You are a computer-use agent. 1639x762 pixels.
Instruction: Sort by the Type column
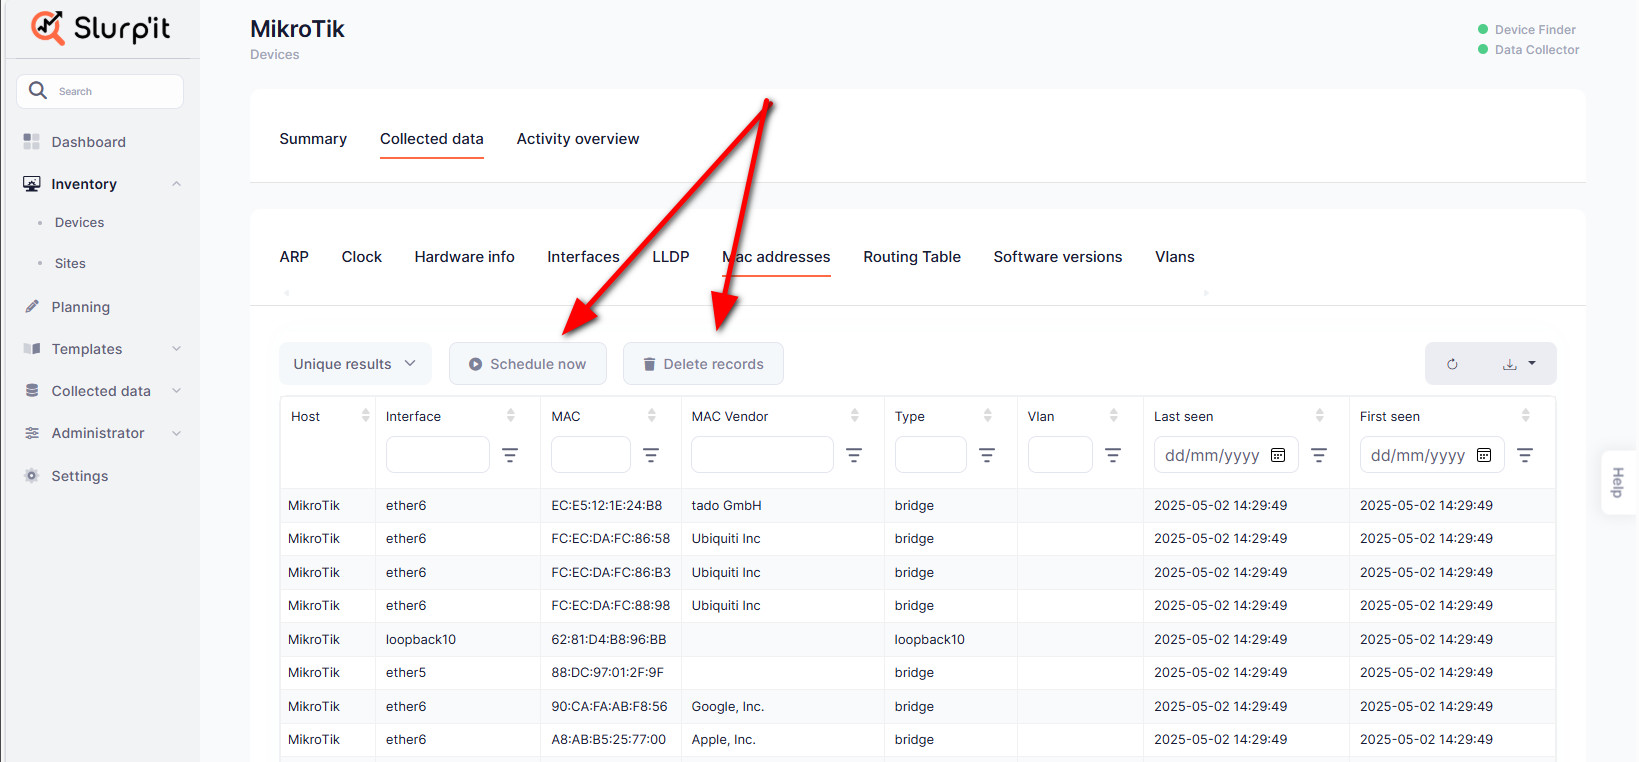click(988, 416)
